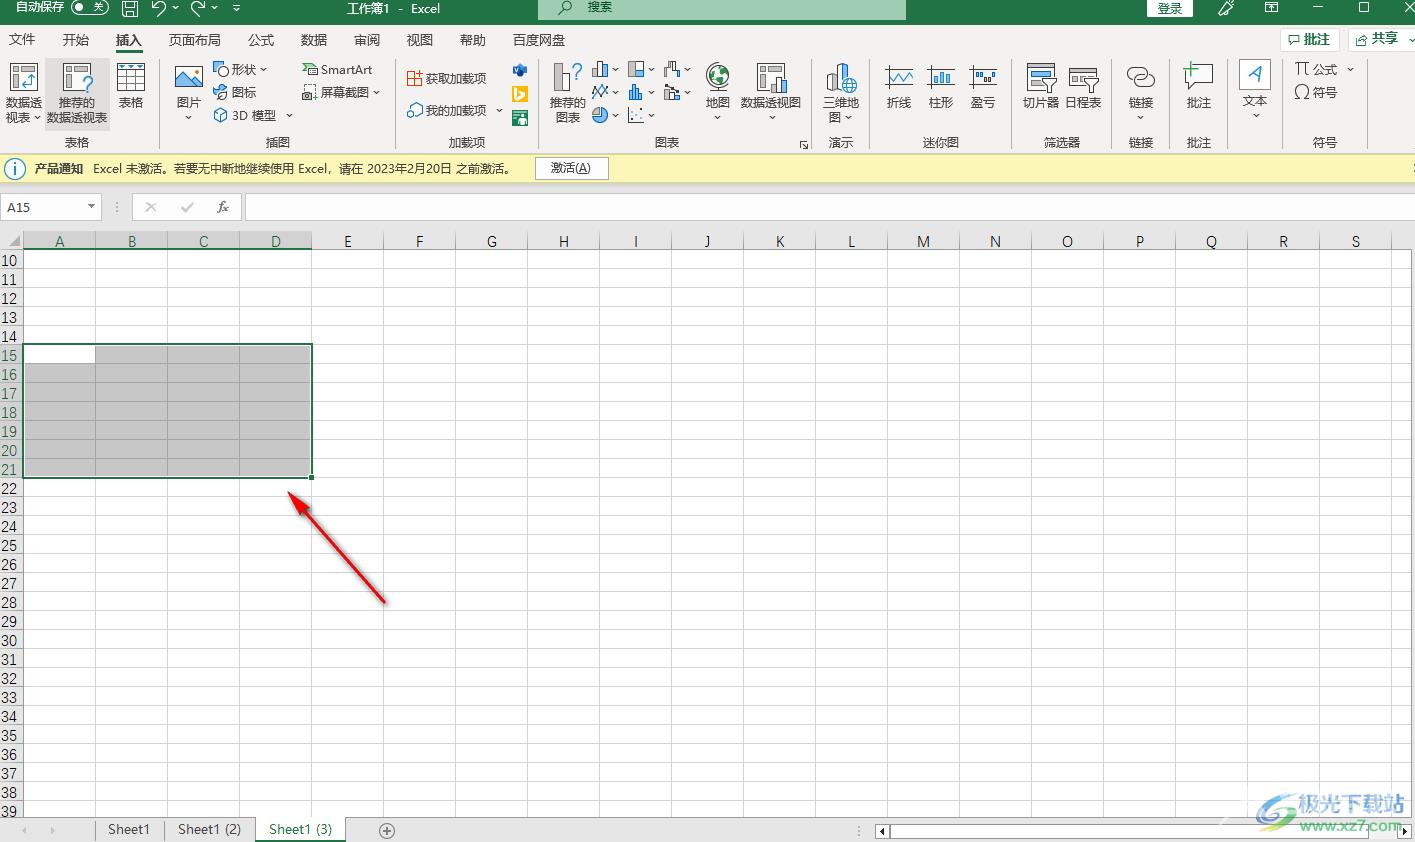Viewport: 1415px width, 842px height.
Task: Click the Comments (批注) button at top right
Action: pos(1310,39)
